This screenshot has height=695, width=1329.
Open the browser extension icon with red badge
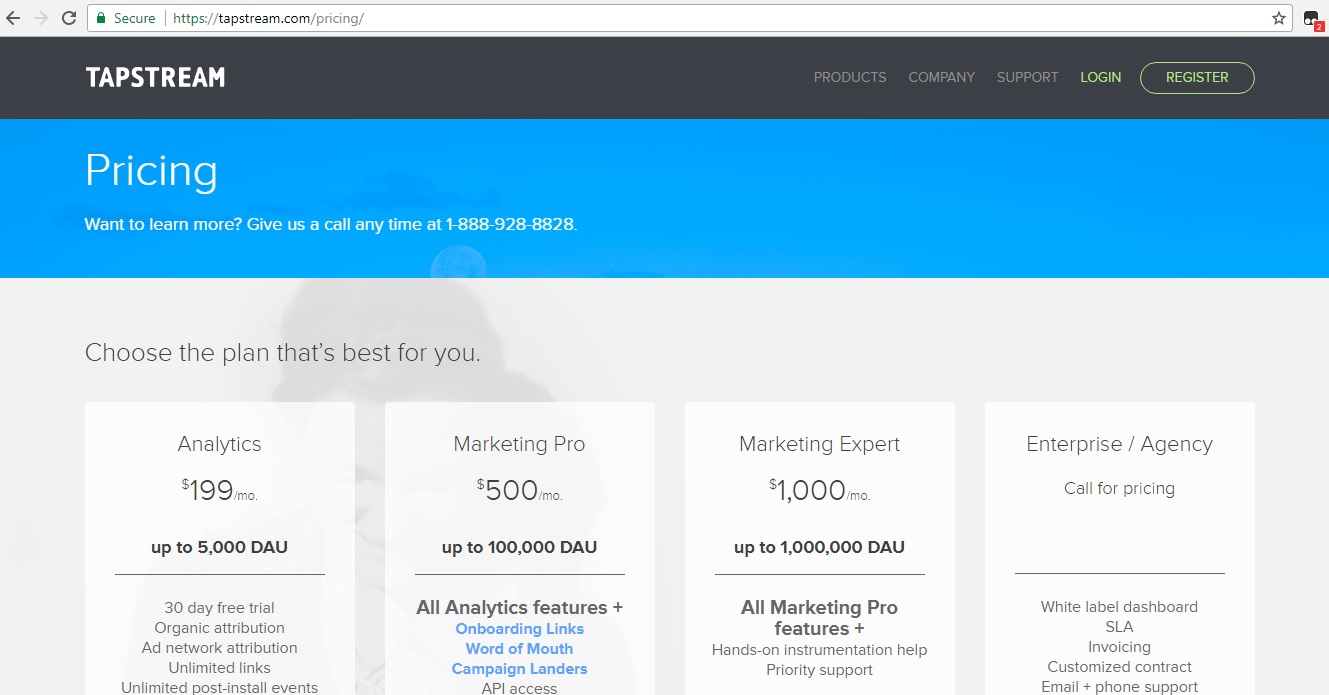point(1312,18)
